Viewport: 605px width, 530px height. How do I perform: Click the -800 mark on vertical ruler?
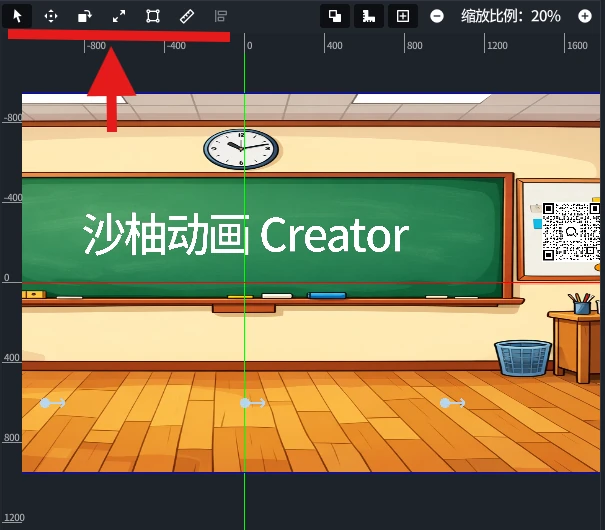(12, 117)
